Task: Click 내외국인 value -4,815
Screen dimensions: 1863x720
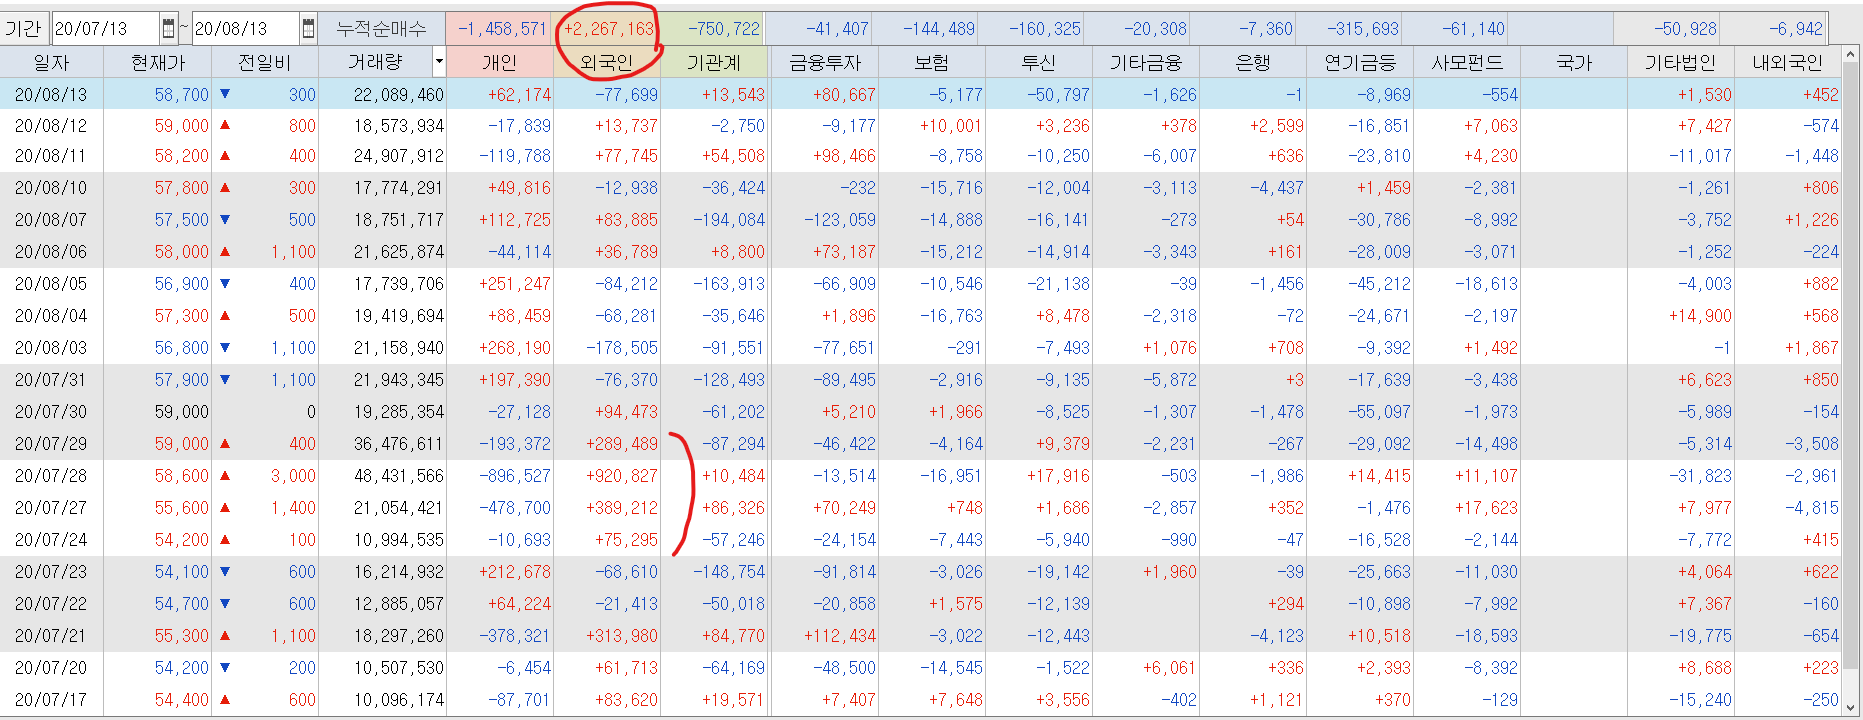Action: click(x=1812, y=508)
